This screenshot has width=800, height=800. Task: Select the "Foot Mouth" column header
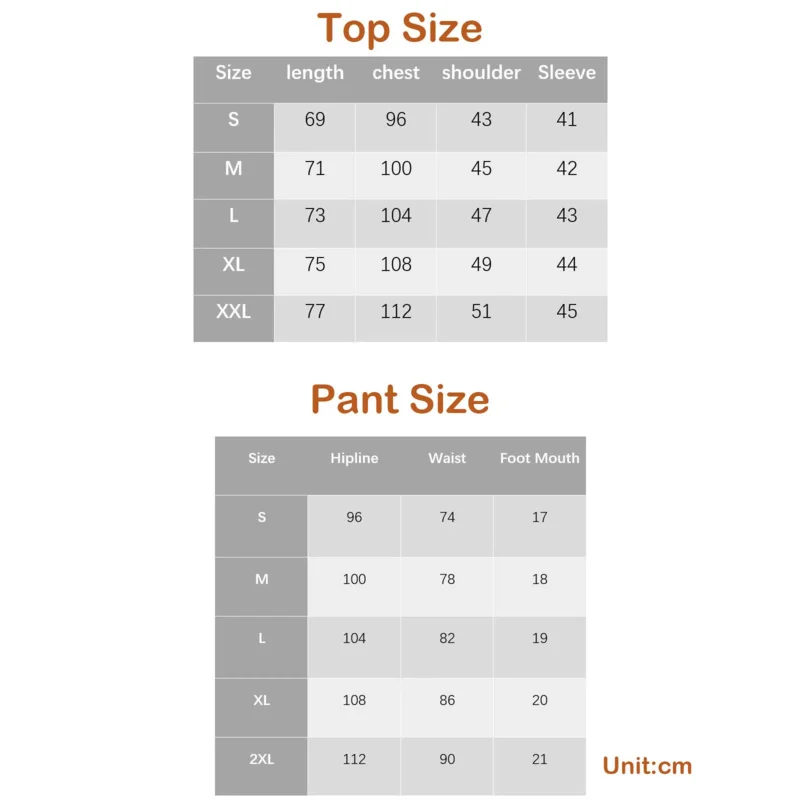point(540,458)
